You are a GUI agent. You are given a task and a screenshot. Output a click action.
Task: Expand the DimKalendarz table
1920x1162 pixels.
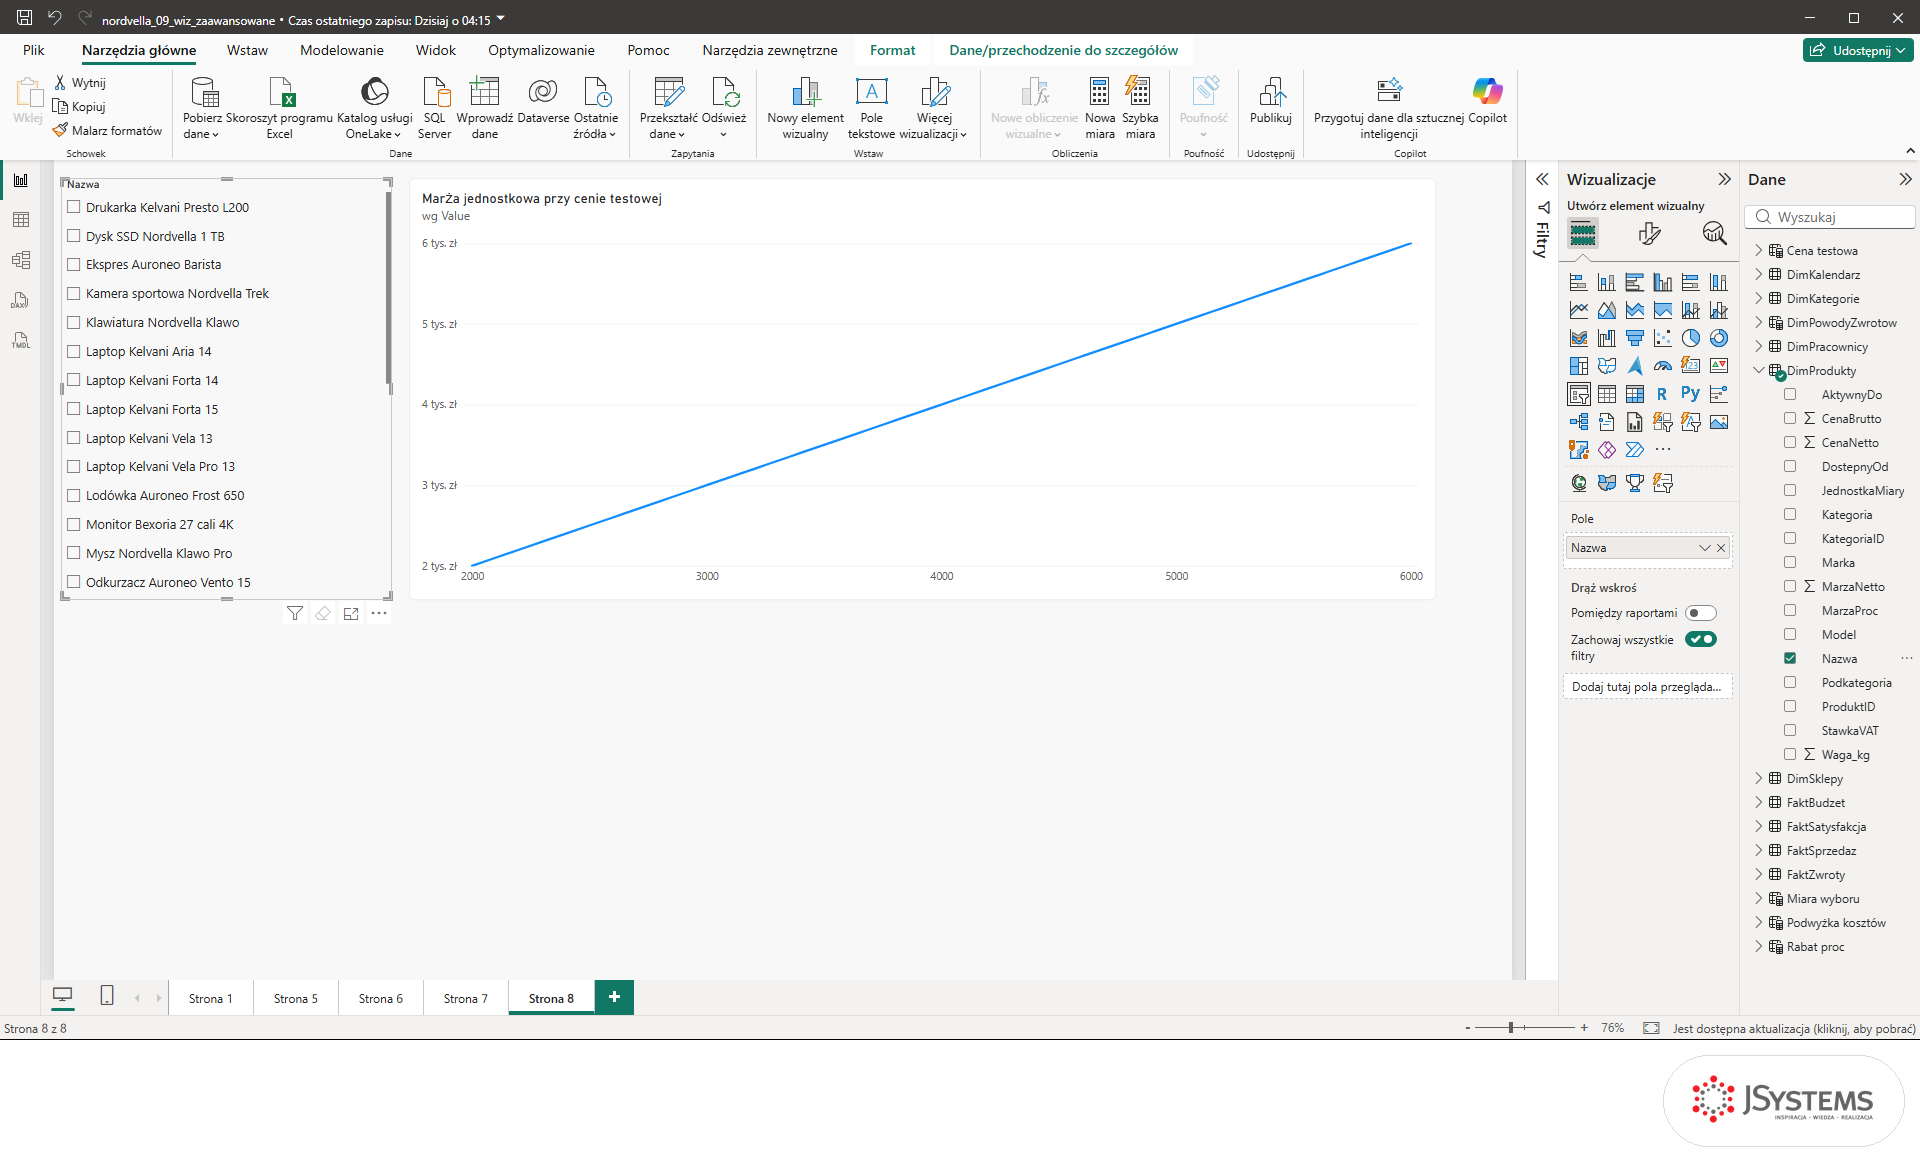(1759, 274)
